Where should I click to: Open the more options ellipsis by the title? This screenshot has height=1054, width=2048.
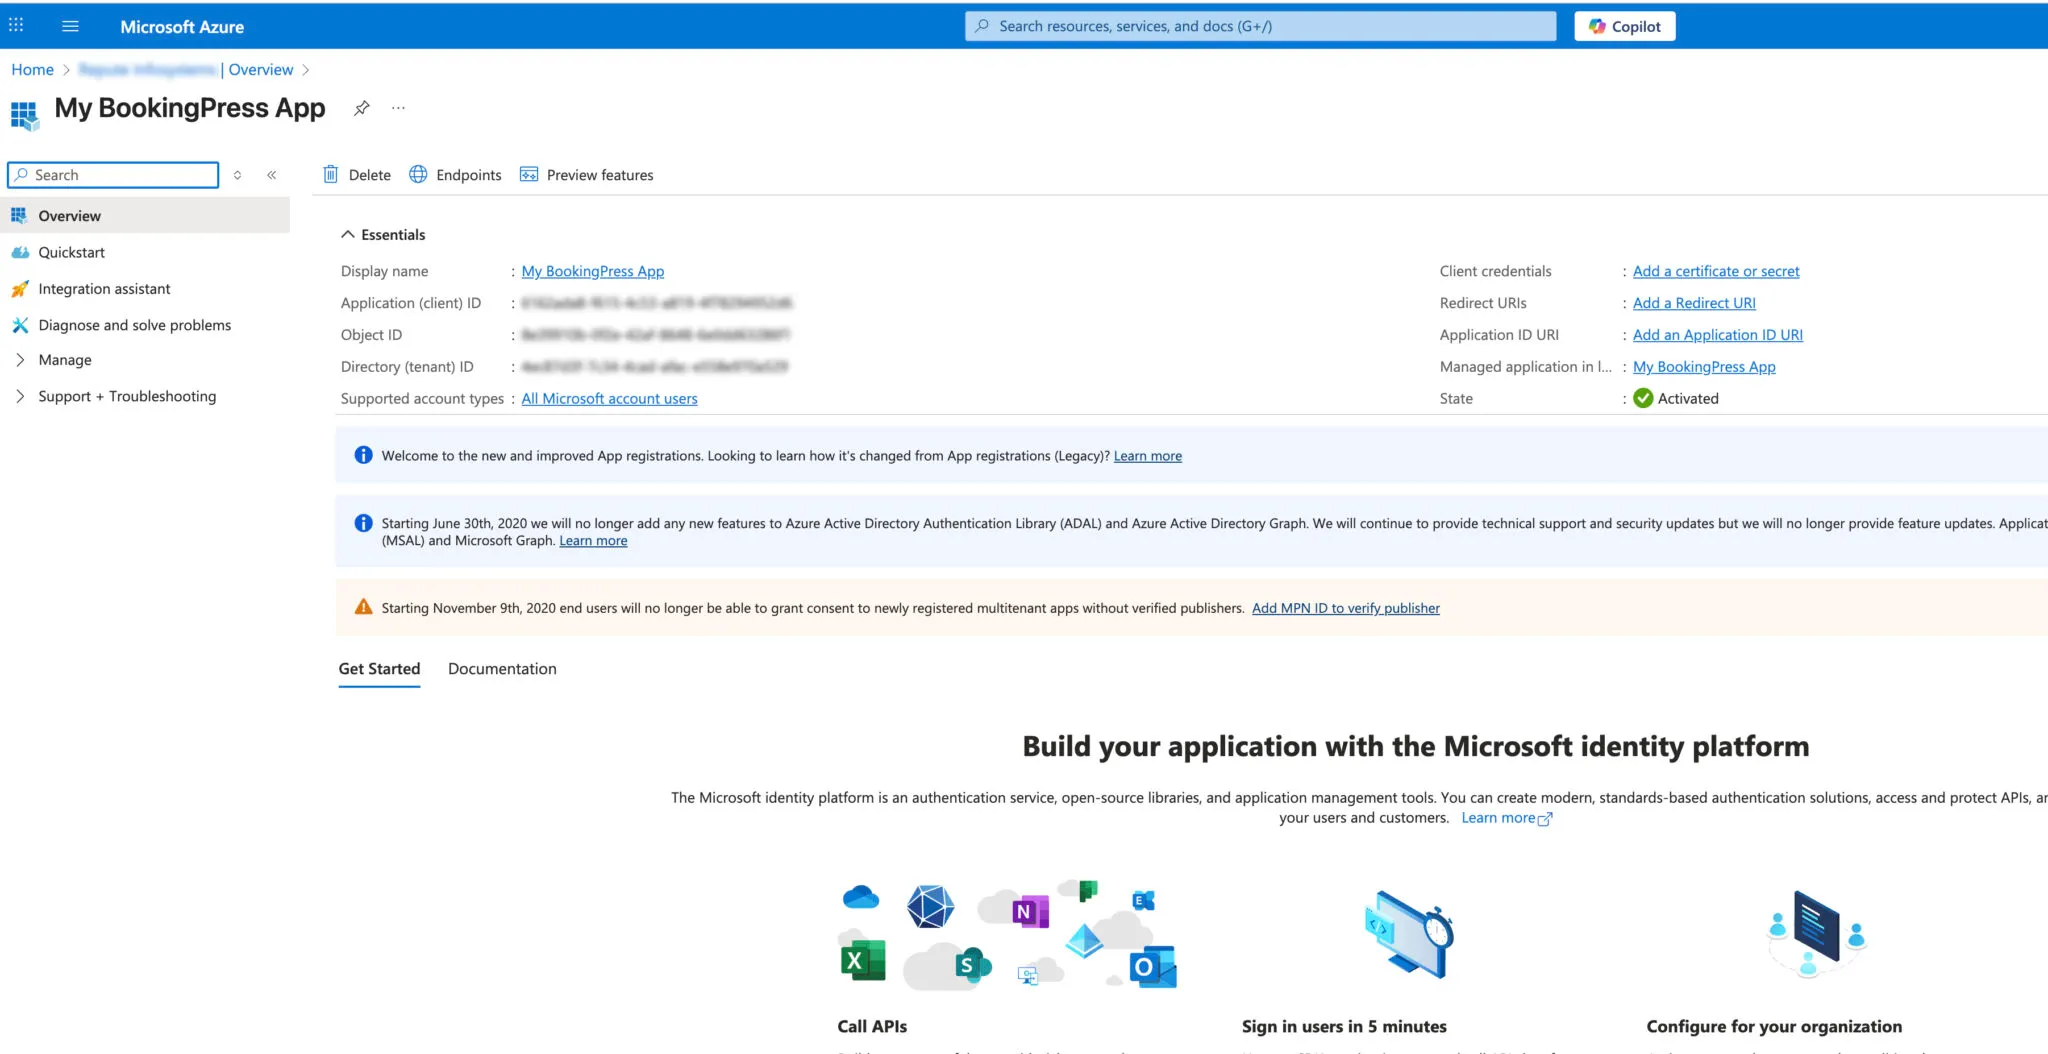(x=398, y=108)
